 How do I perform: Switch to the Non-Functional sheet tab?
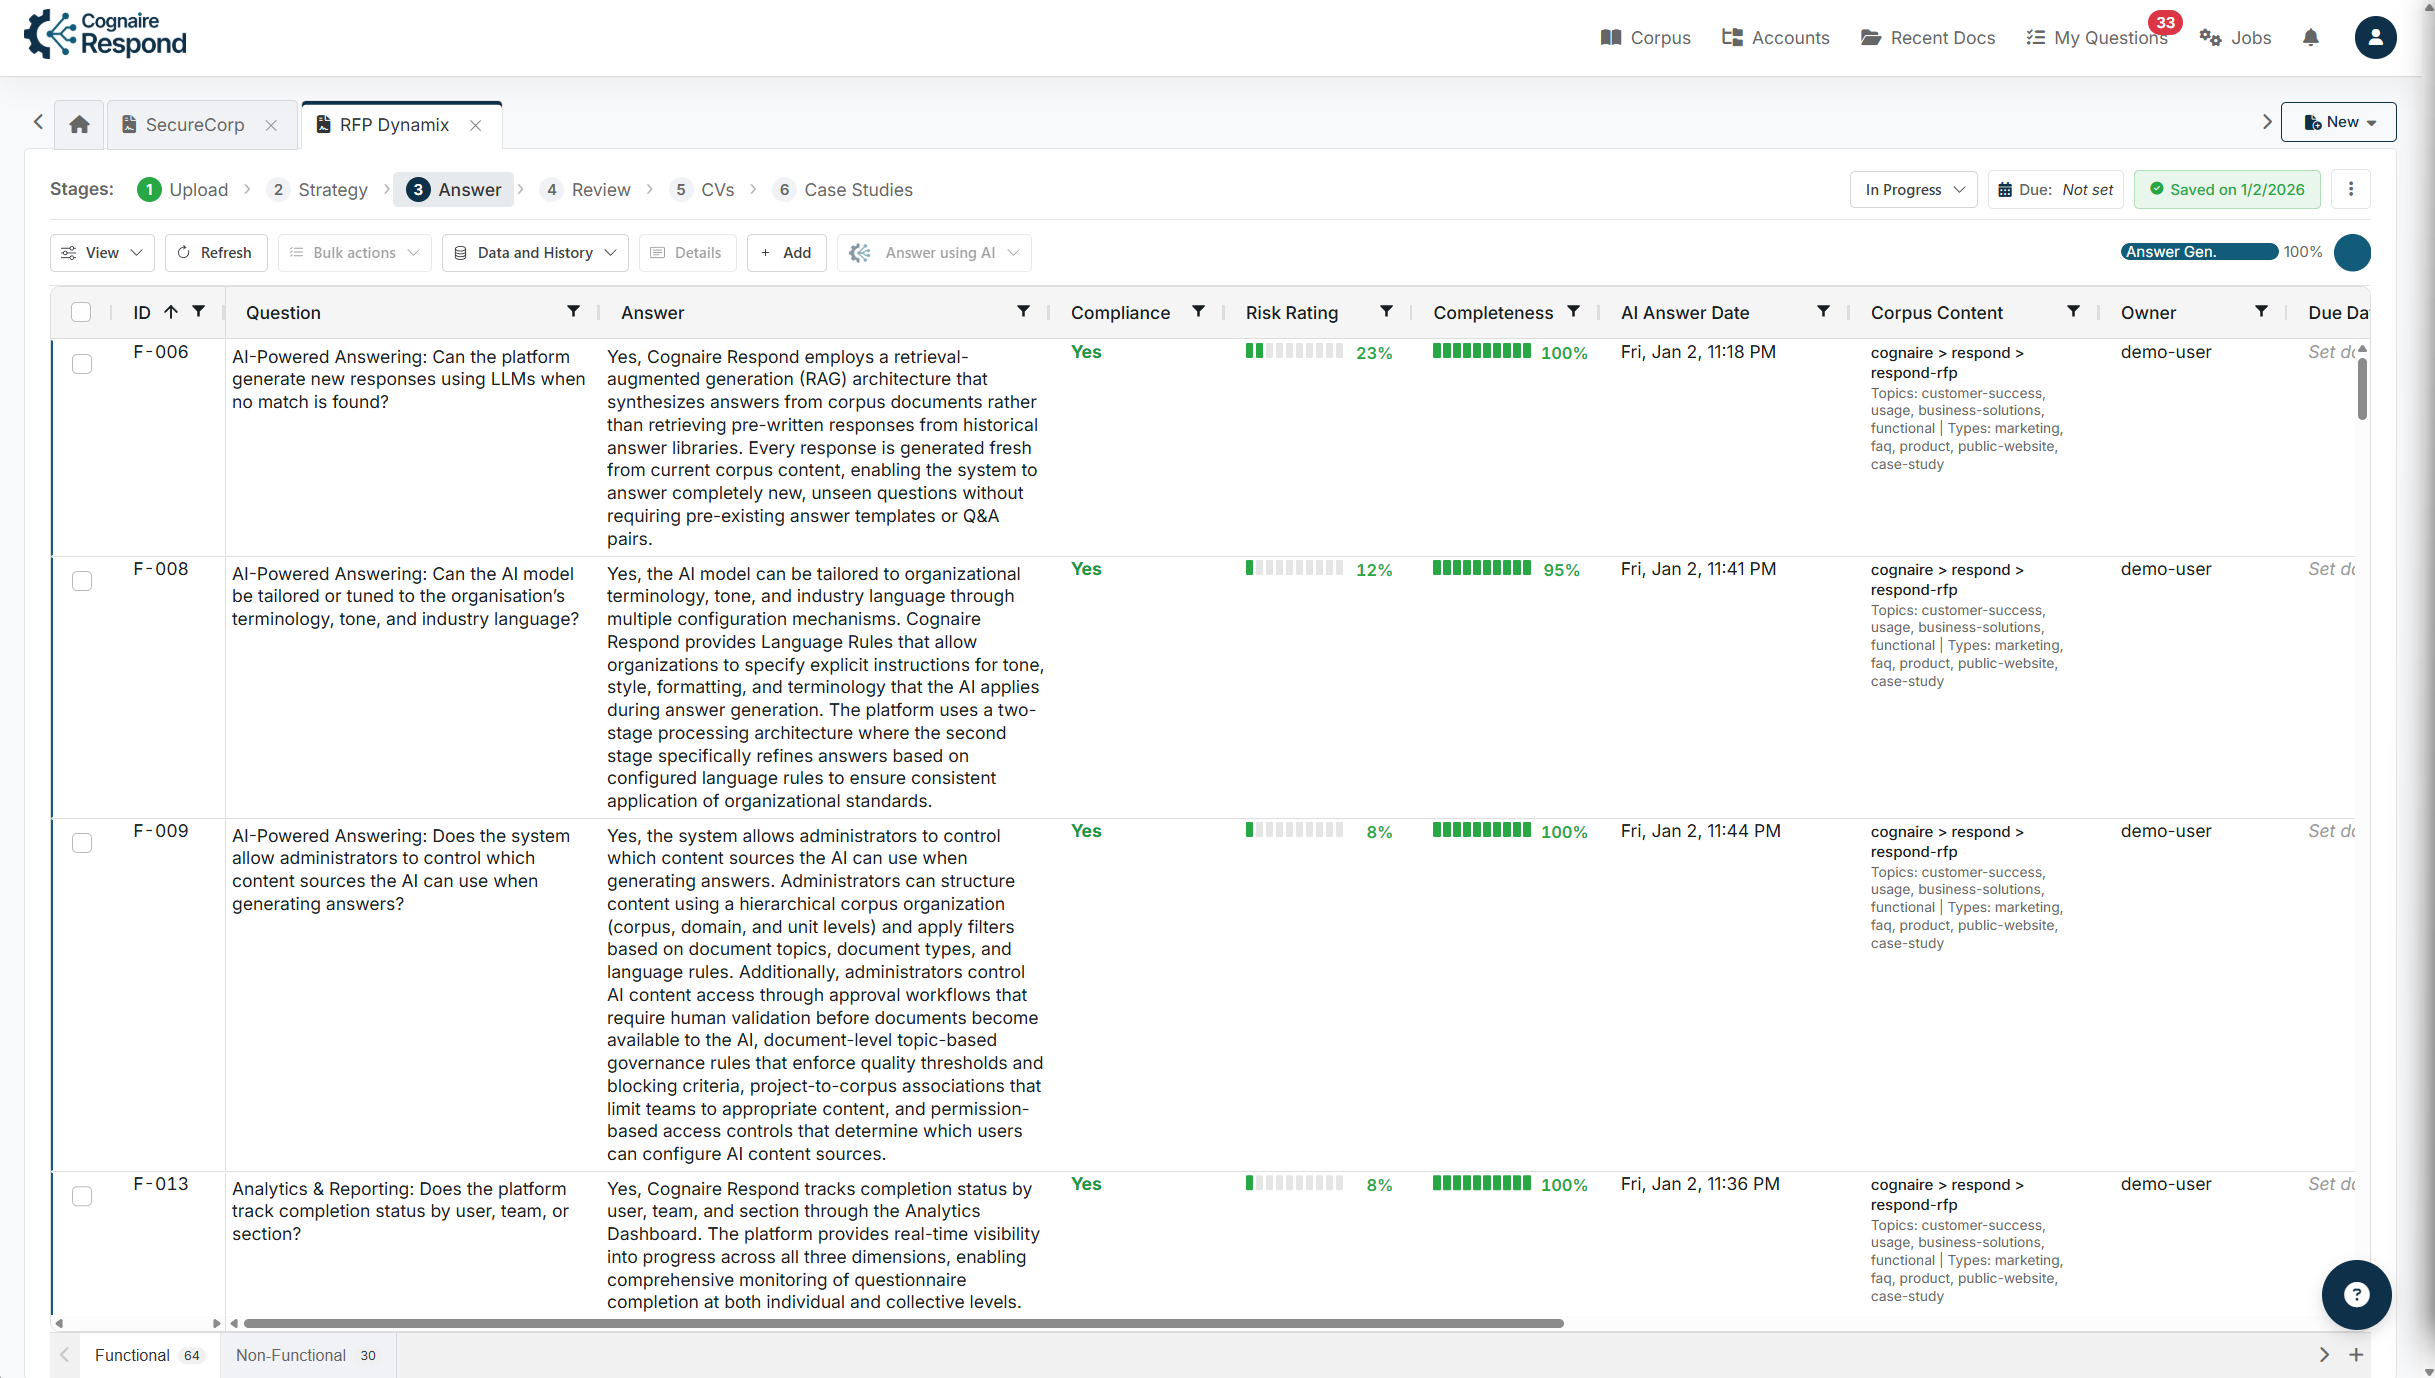(305, 1355)
